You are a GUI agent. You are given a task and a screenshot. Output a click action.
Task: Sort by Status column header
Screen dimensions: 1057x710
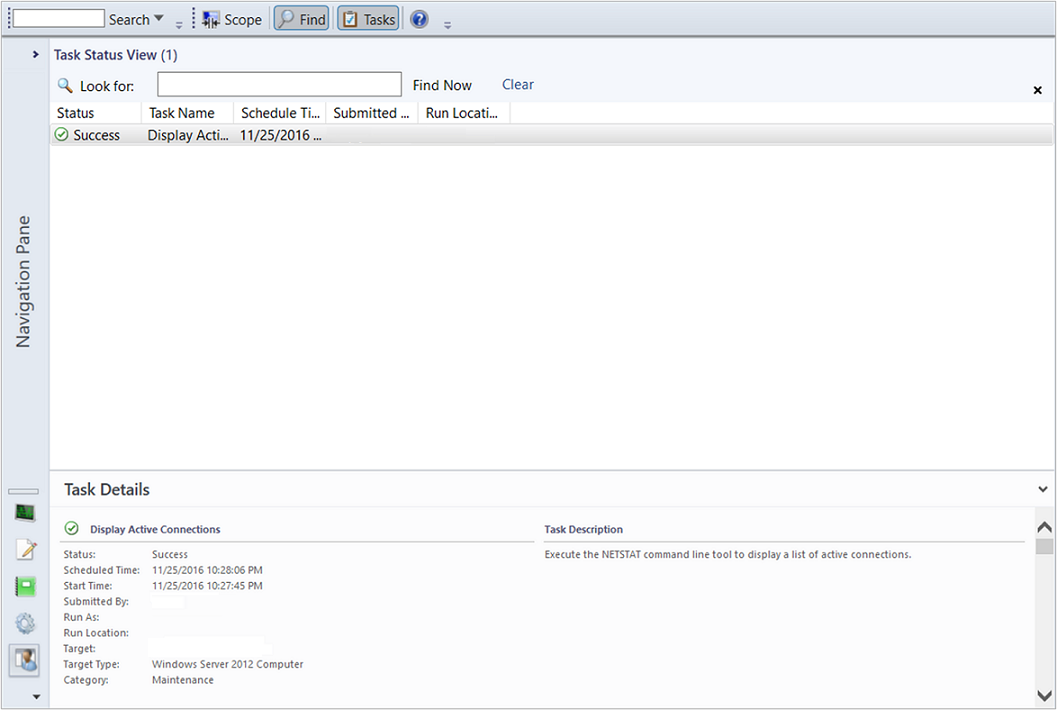click(x=95, y=113)
